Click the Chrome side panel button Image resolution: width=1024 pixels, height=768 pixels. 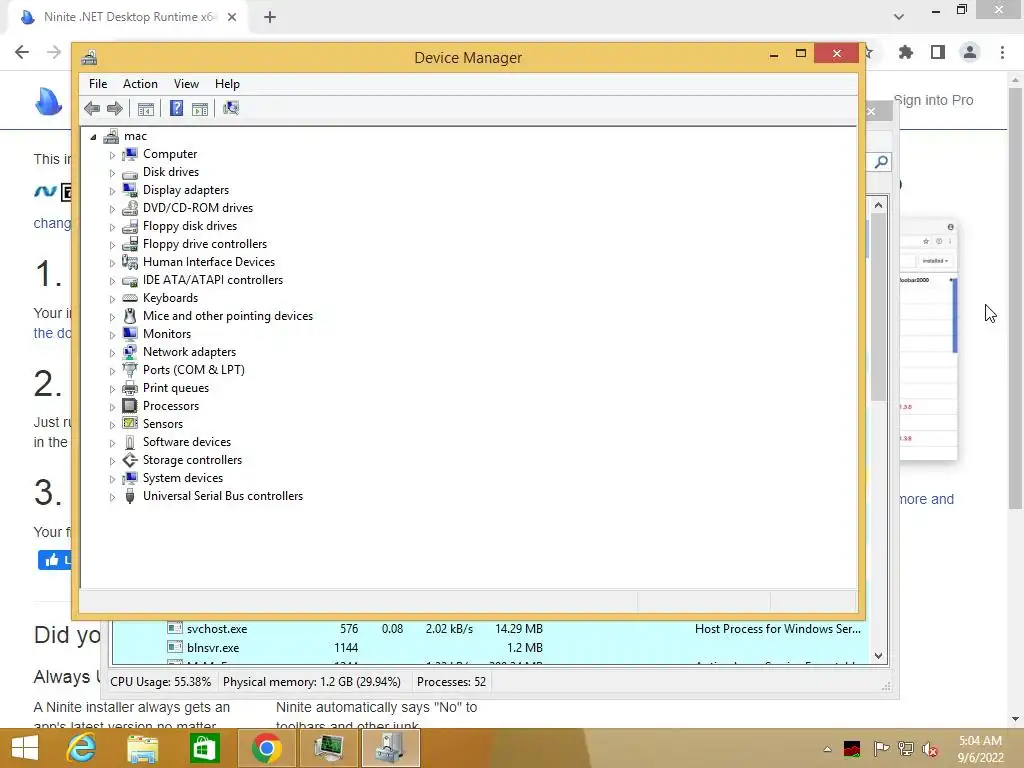pyautogui.click(x=938, y=52)
